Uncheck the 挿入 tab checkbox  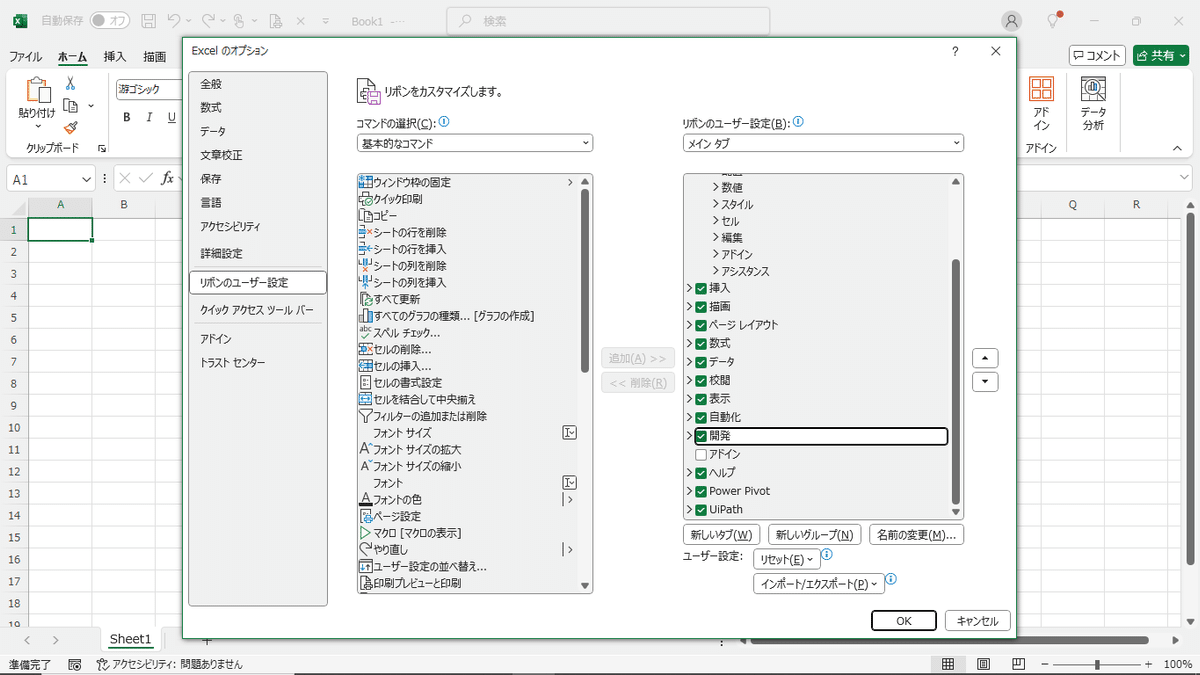[701, 288]
